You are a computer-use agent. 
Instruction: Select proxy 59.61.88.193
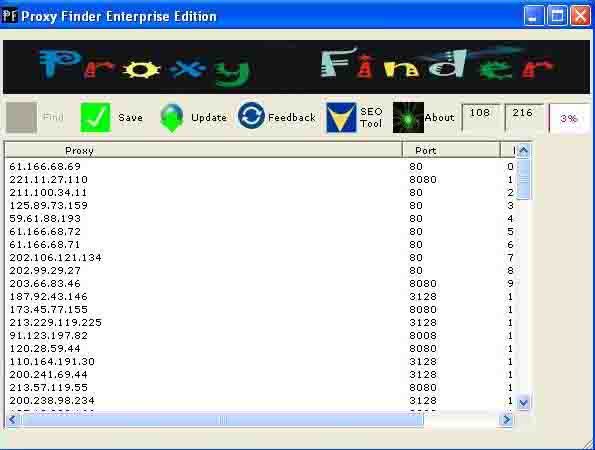(45, 219)
